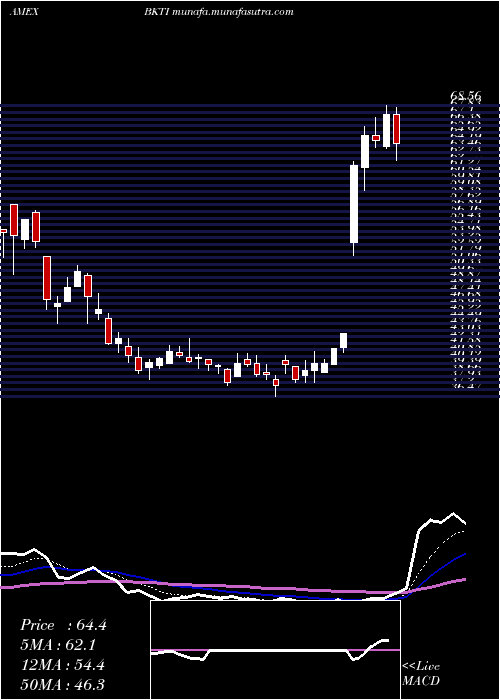Screen dimensions: 500x700
Task: Click the MACD inset chart panel
Action: point(275,650)
